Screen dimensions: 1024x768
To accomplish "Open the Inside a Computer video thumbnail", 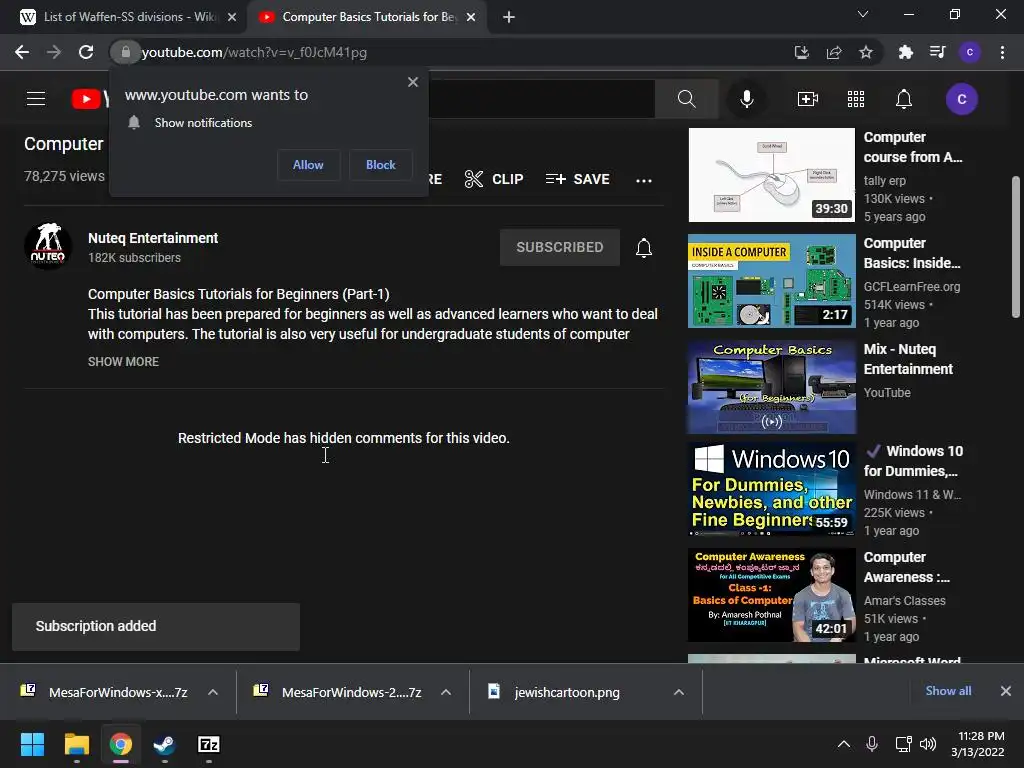I will click(771, 281).
